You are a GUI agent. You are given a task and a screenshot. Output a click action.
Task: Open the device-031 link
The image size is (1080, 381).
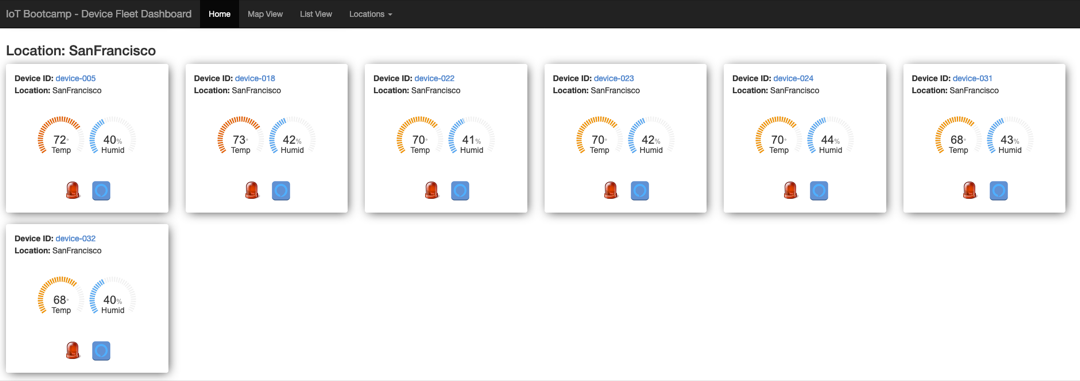[973, 79]
